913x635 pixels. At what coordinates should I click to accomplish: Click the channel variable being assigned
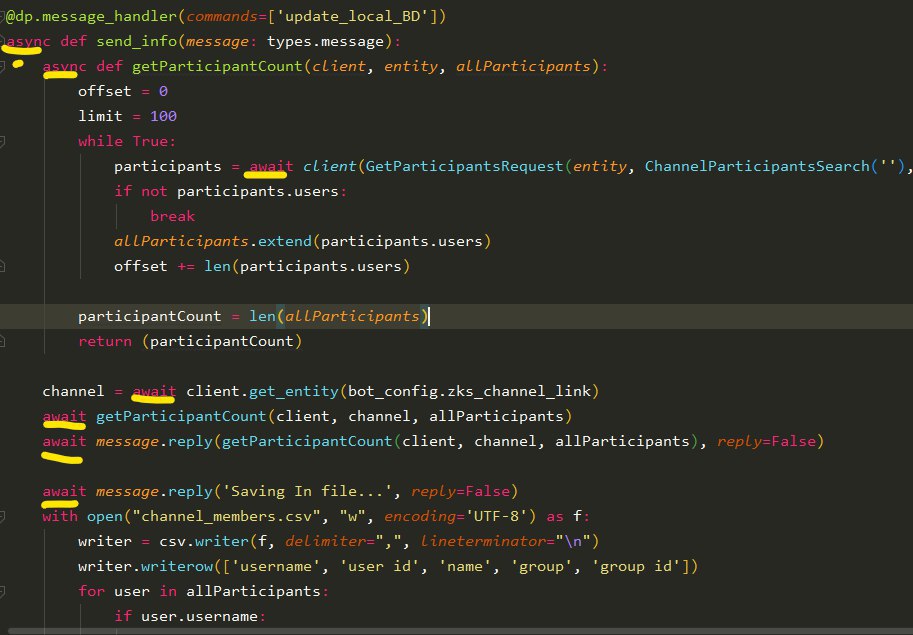(73, 391)
